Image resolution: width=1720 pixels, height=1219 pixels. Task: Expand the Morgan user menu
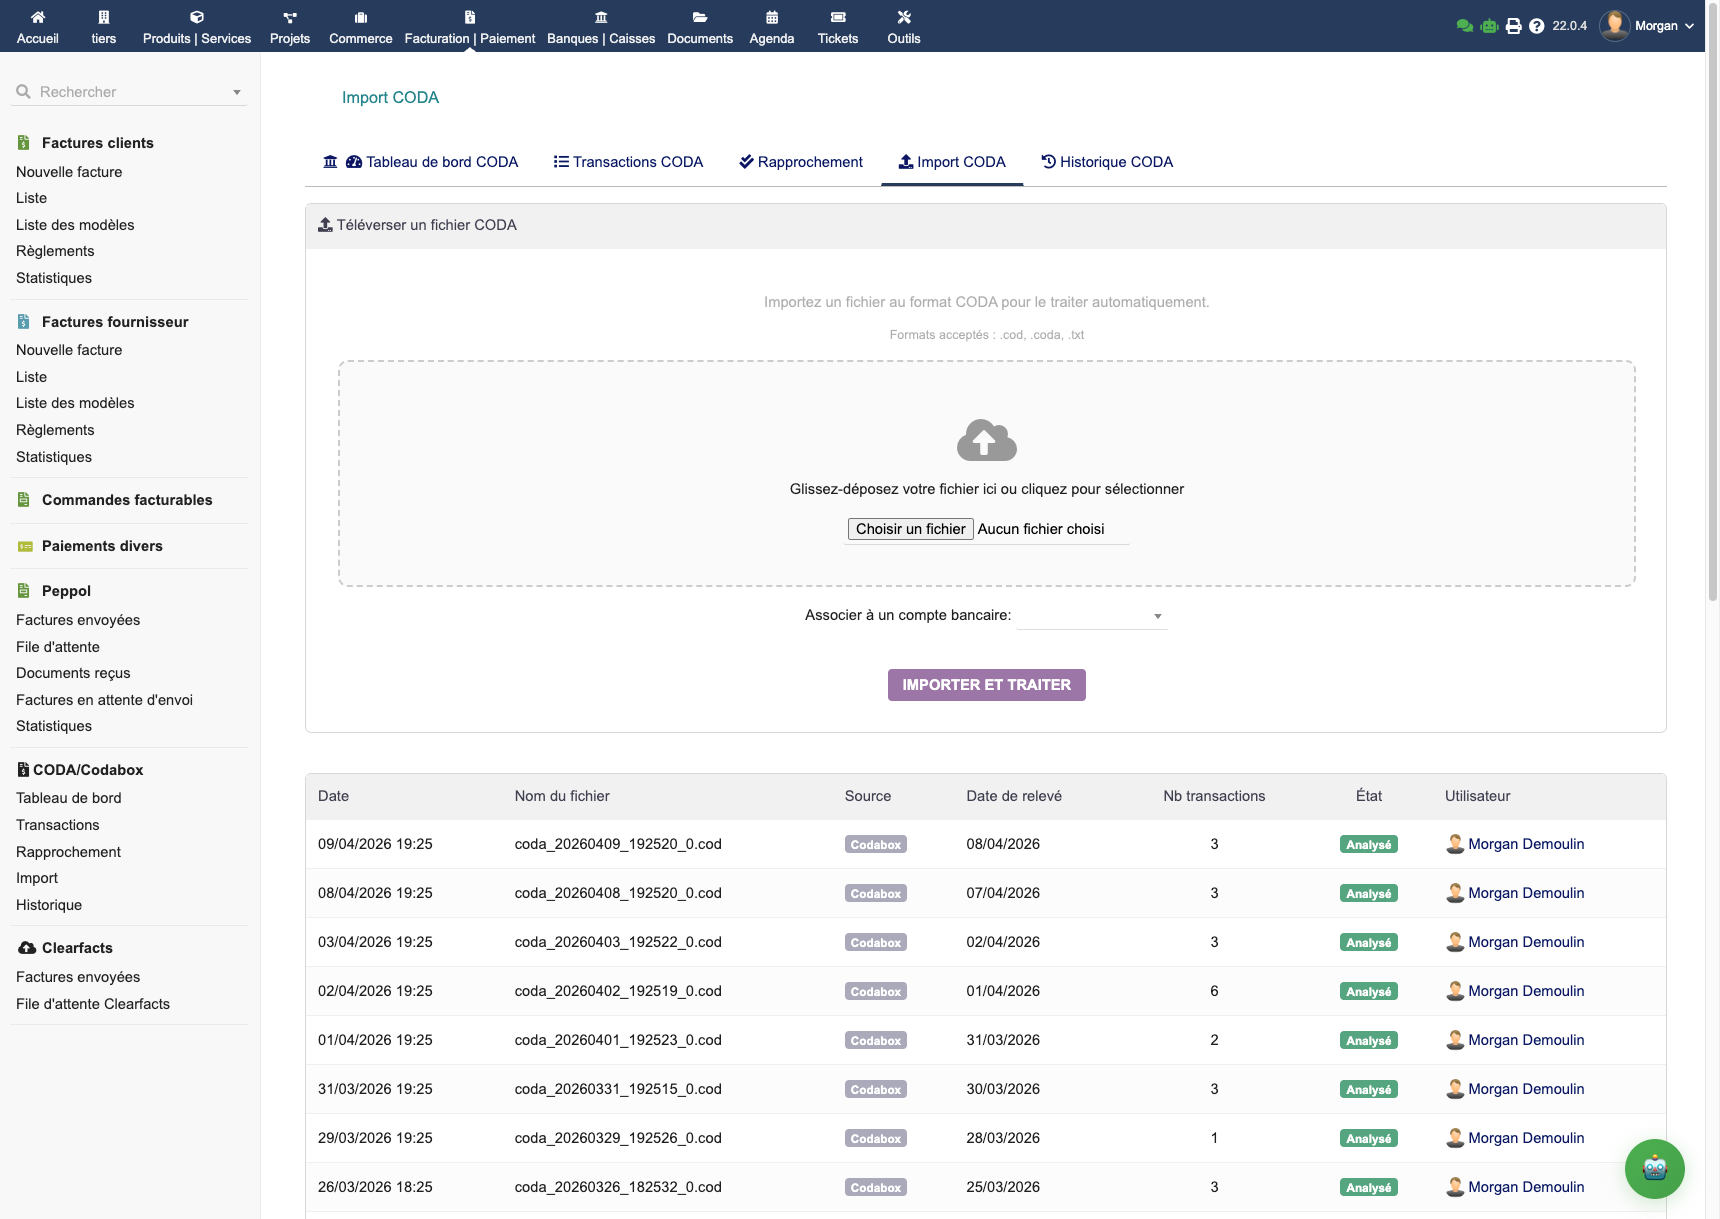(1655, 26)
